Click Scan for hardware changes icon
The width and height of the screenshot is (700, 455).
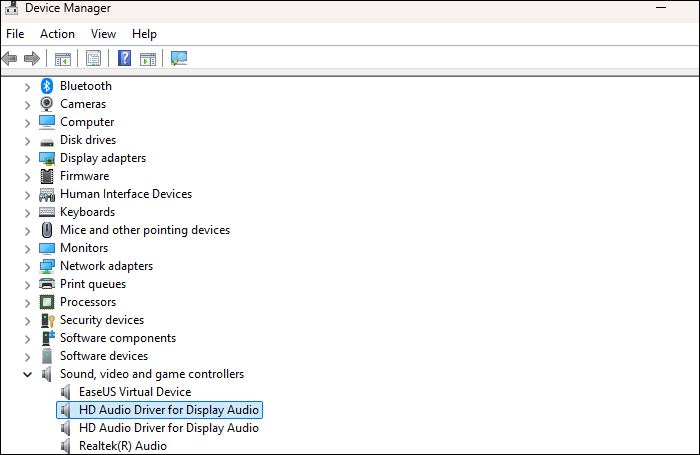[179, 58]
